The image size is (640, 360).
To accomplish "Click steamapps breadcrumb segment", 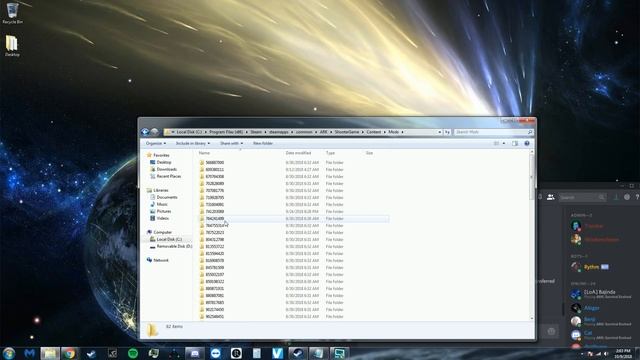I will click(279, 132).
